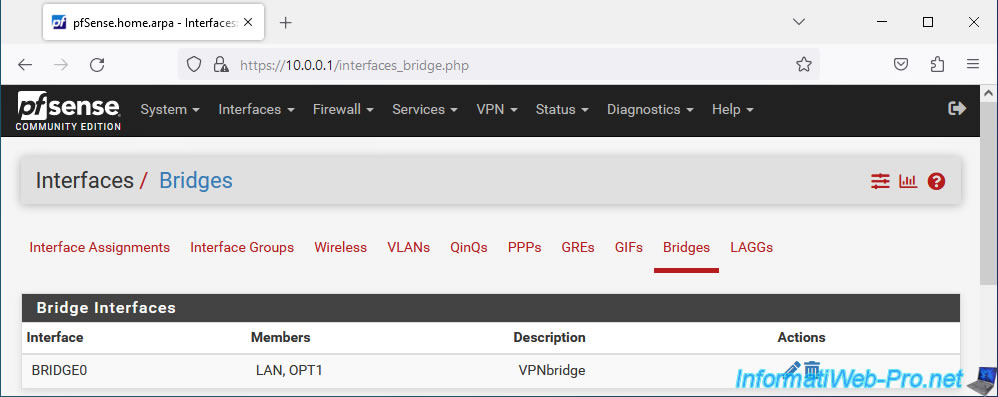Click the pfSense logout icon
The width and height of the screenshot is (998, 397).
[957, 109]
